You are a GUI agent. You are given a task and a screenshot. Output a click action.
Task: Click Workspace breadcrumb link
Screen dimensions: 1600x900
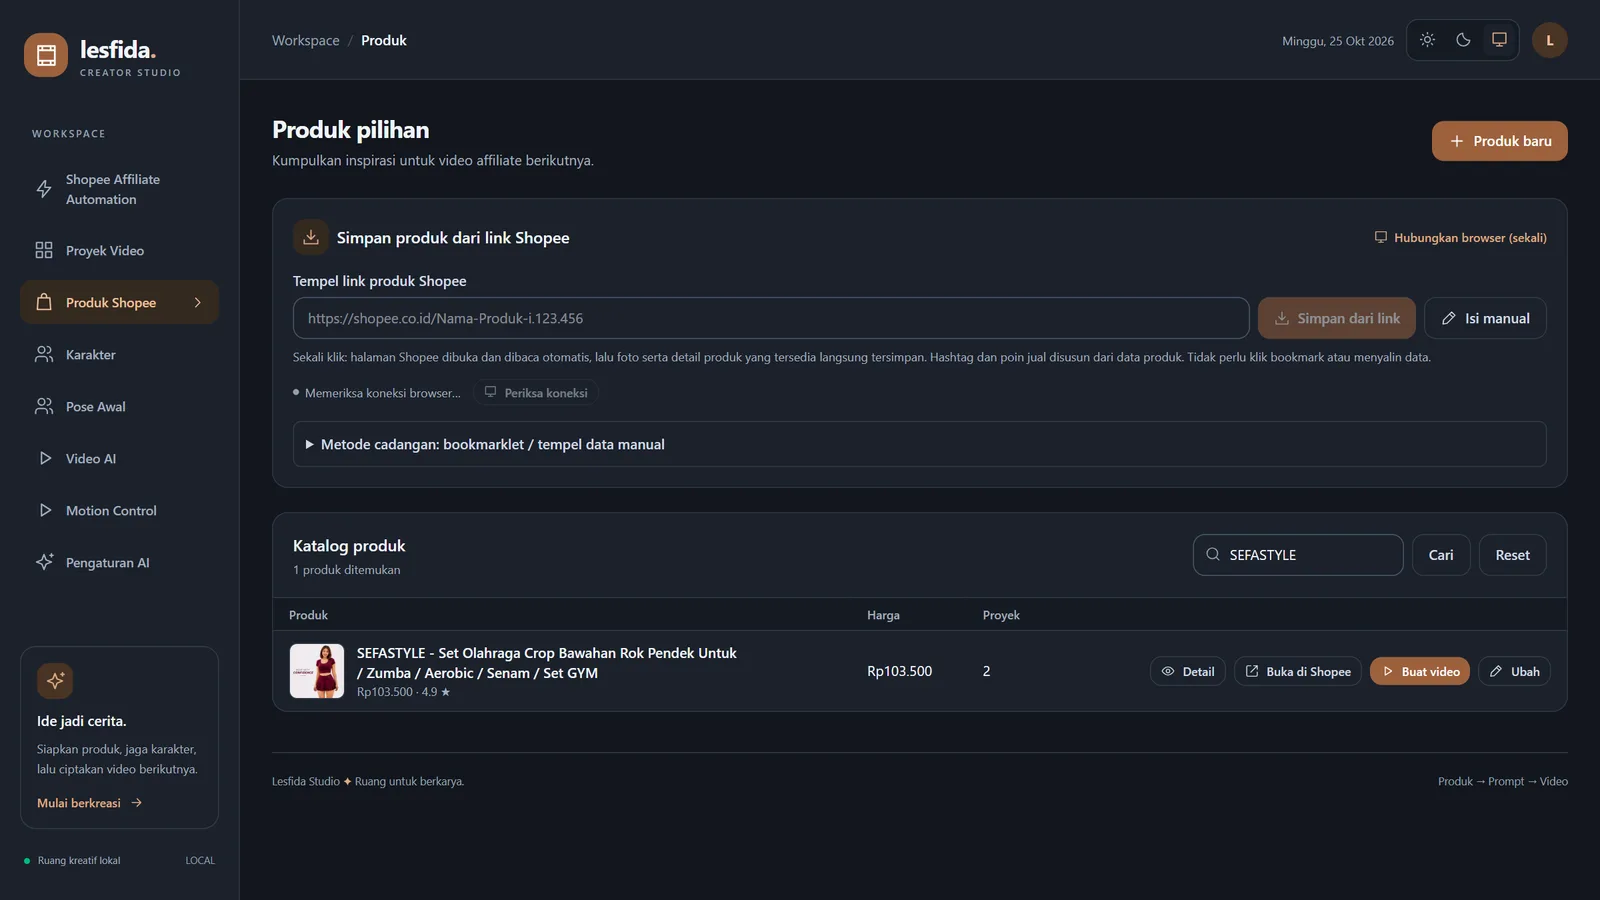tap(306, 41)
